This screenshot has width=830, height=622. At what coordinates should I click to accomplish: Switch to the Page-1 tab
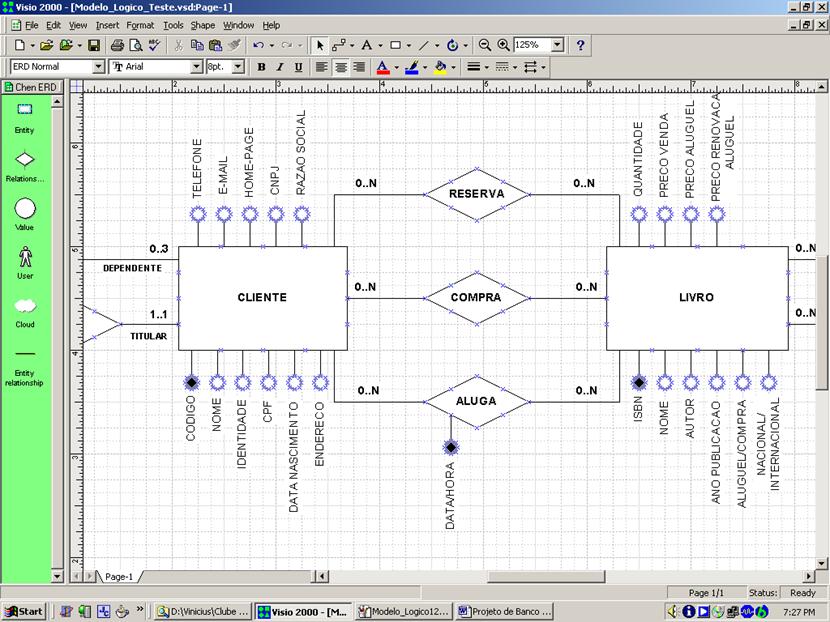point(118,577)
